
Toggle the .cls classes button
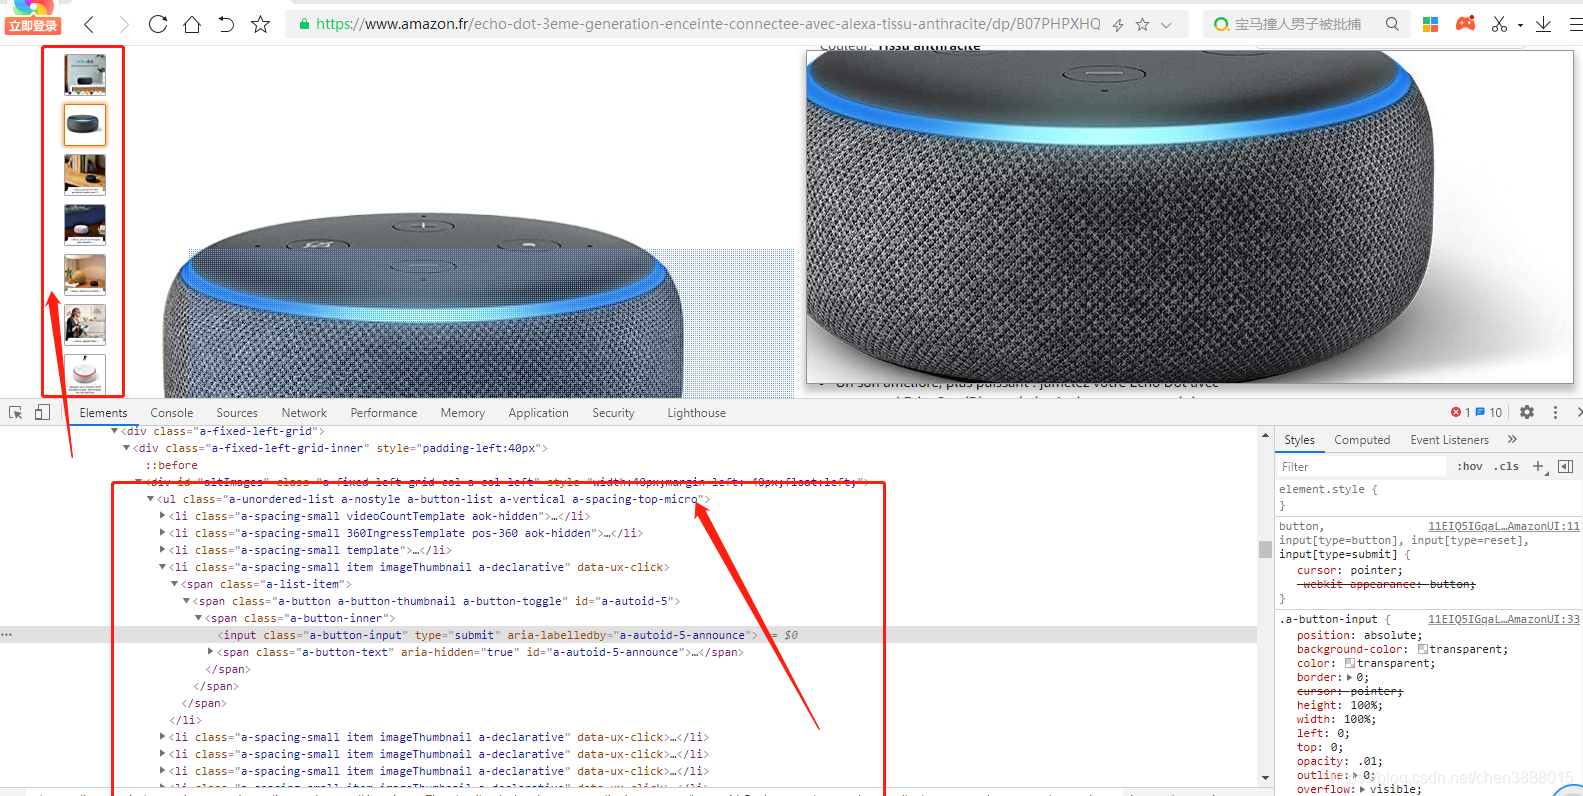click(1506, 467)
